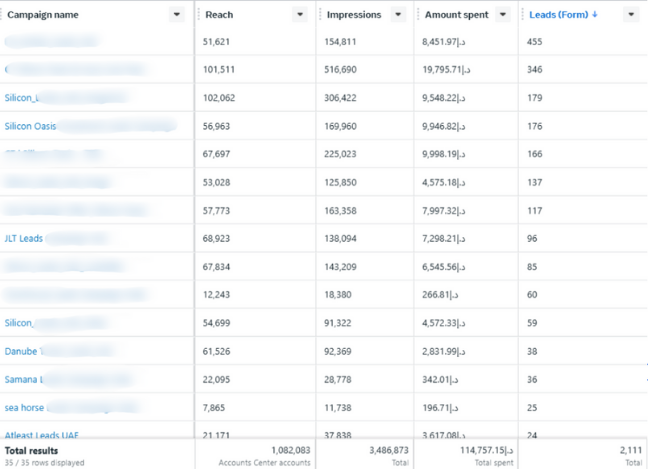Select the Amount spent value 8,451.97
The height and width of the screenshot is (469, 648).
click(443, 42)
